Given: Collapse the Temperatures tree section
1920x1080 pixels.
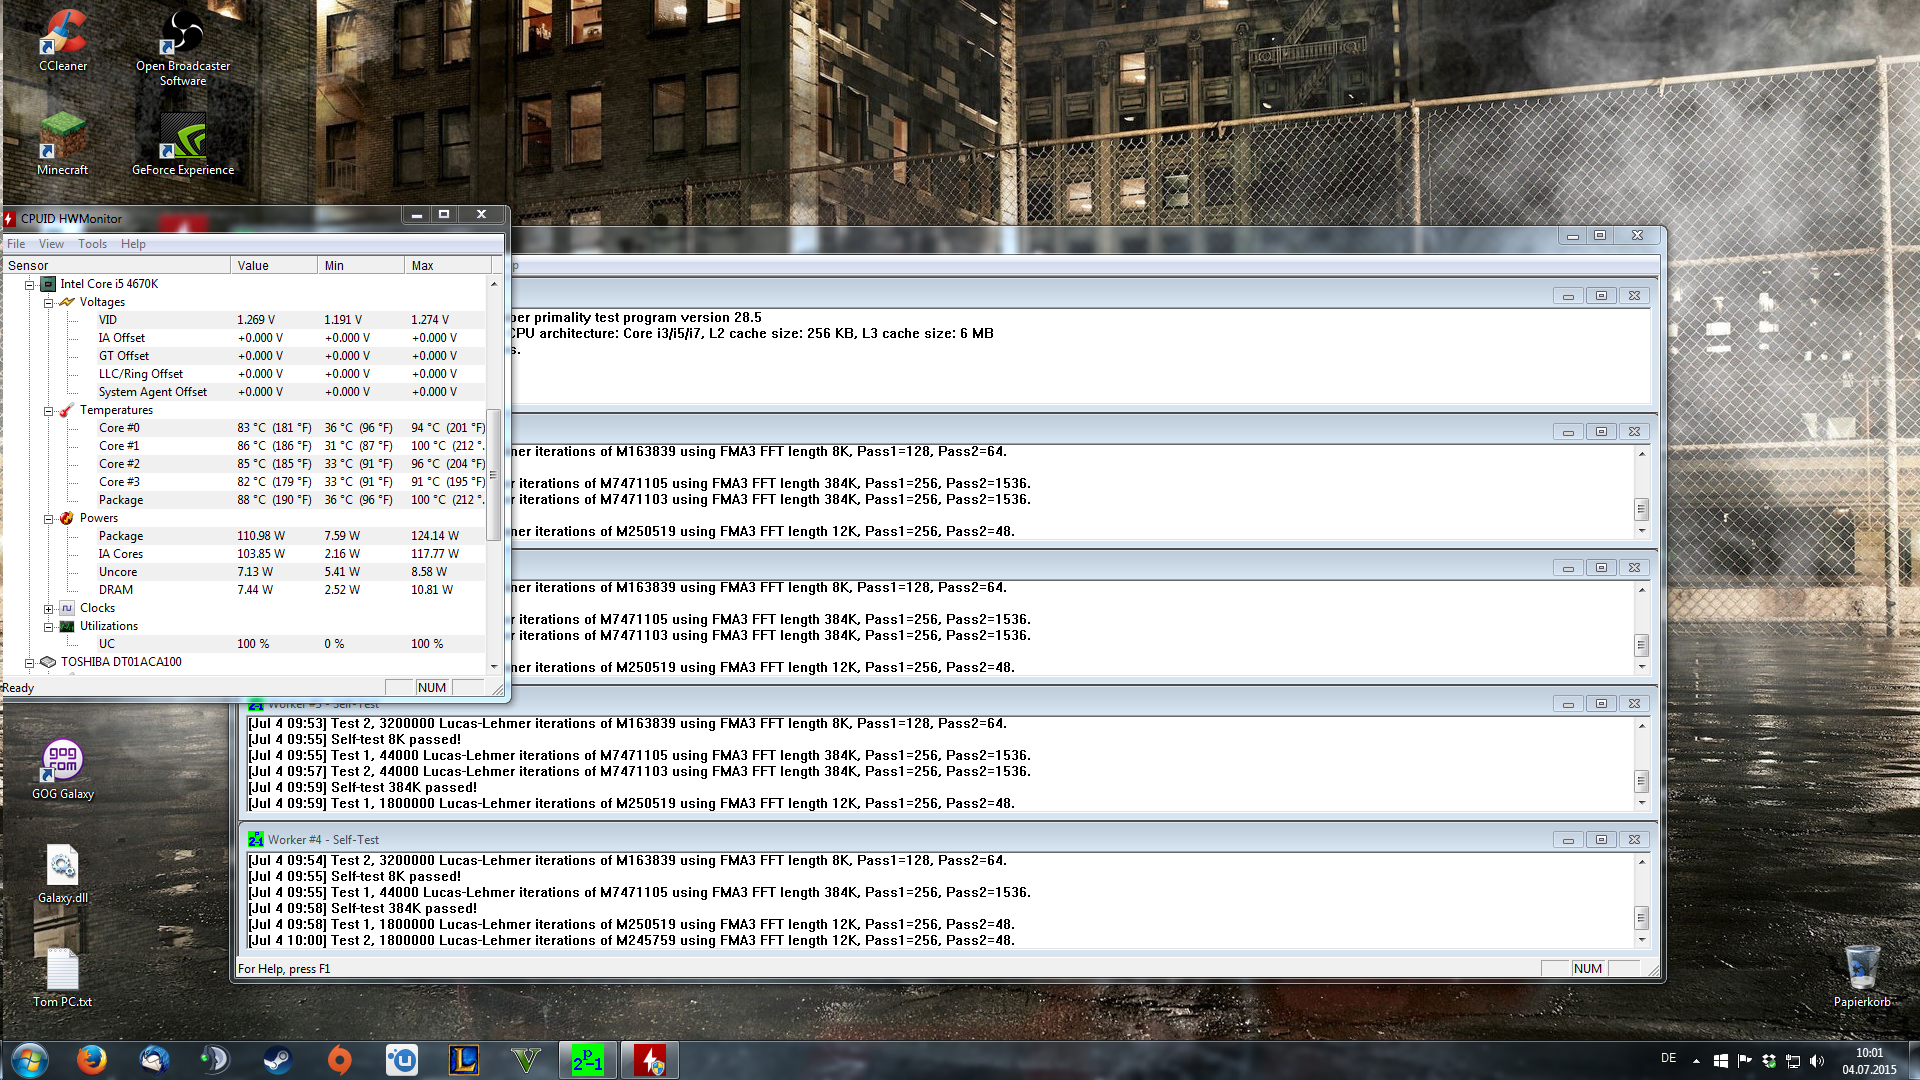Looking at the screenshot, I should pyautogui.click(x=48, y=411).
